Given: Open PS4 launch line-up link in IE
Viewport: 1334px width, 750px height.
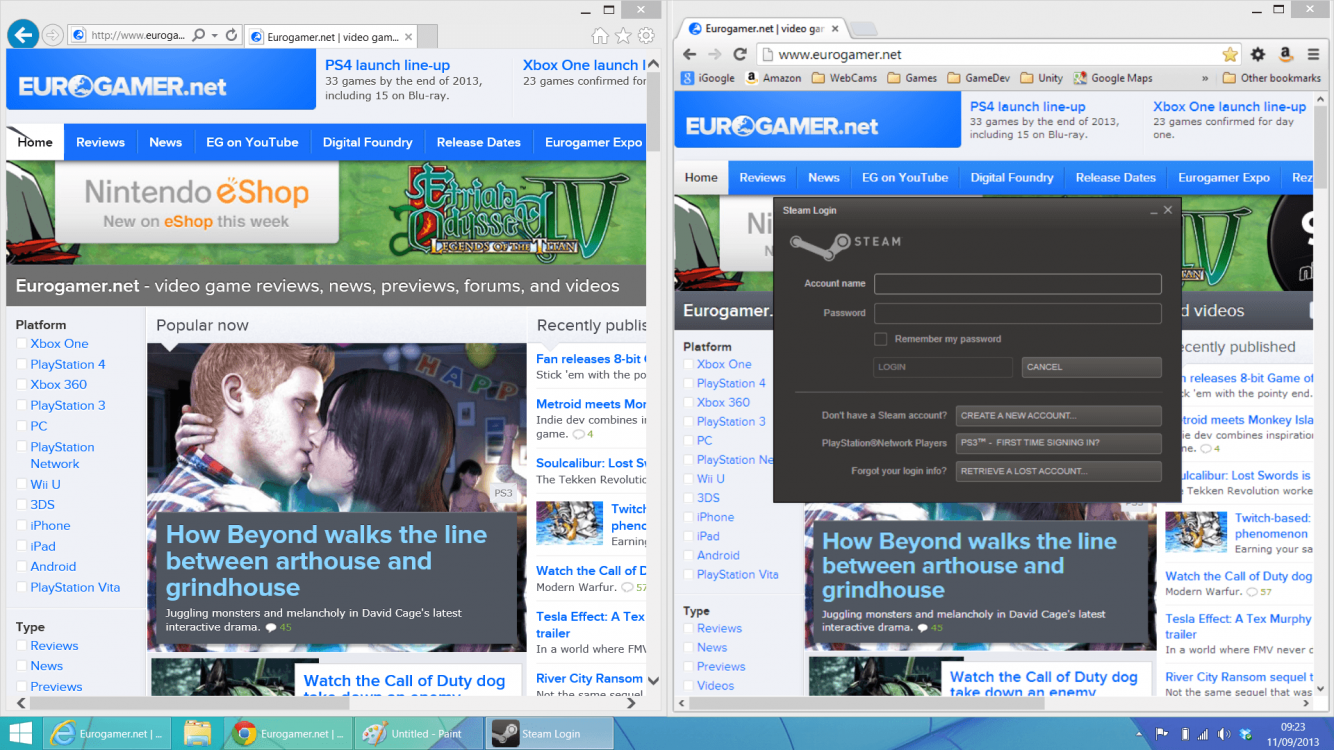Looking at the screenshot, I should [x=387, y=65].
